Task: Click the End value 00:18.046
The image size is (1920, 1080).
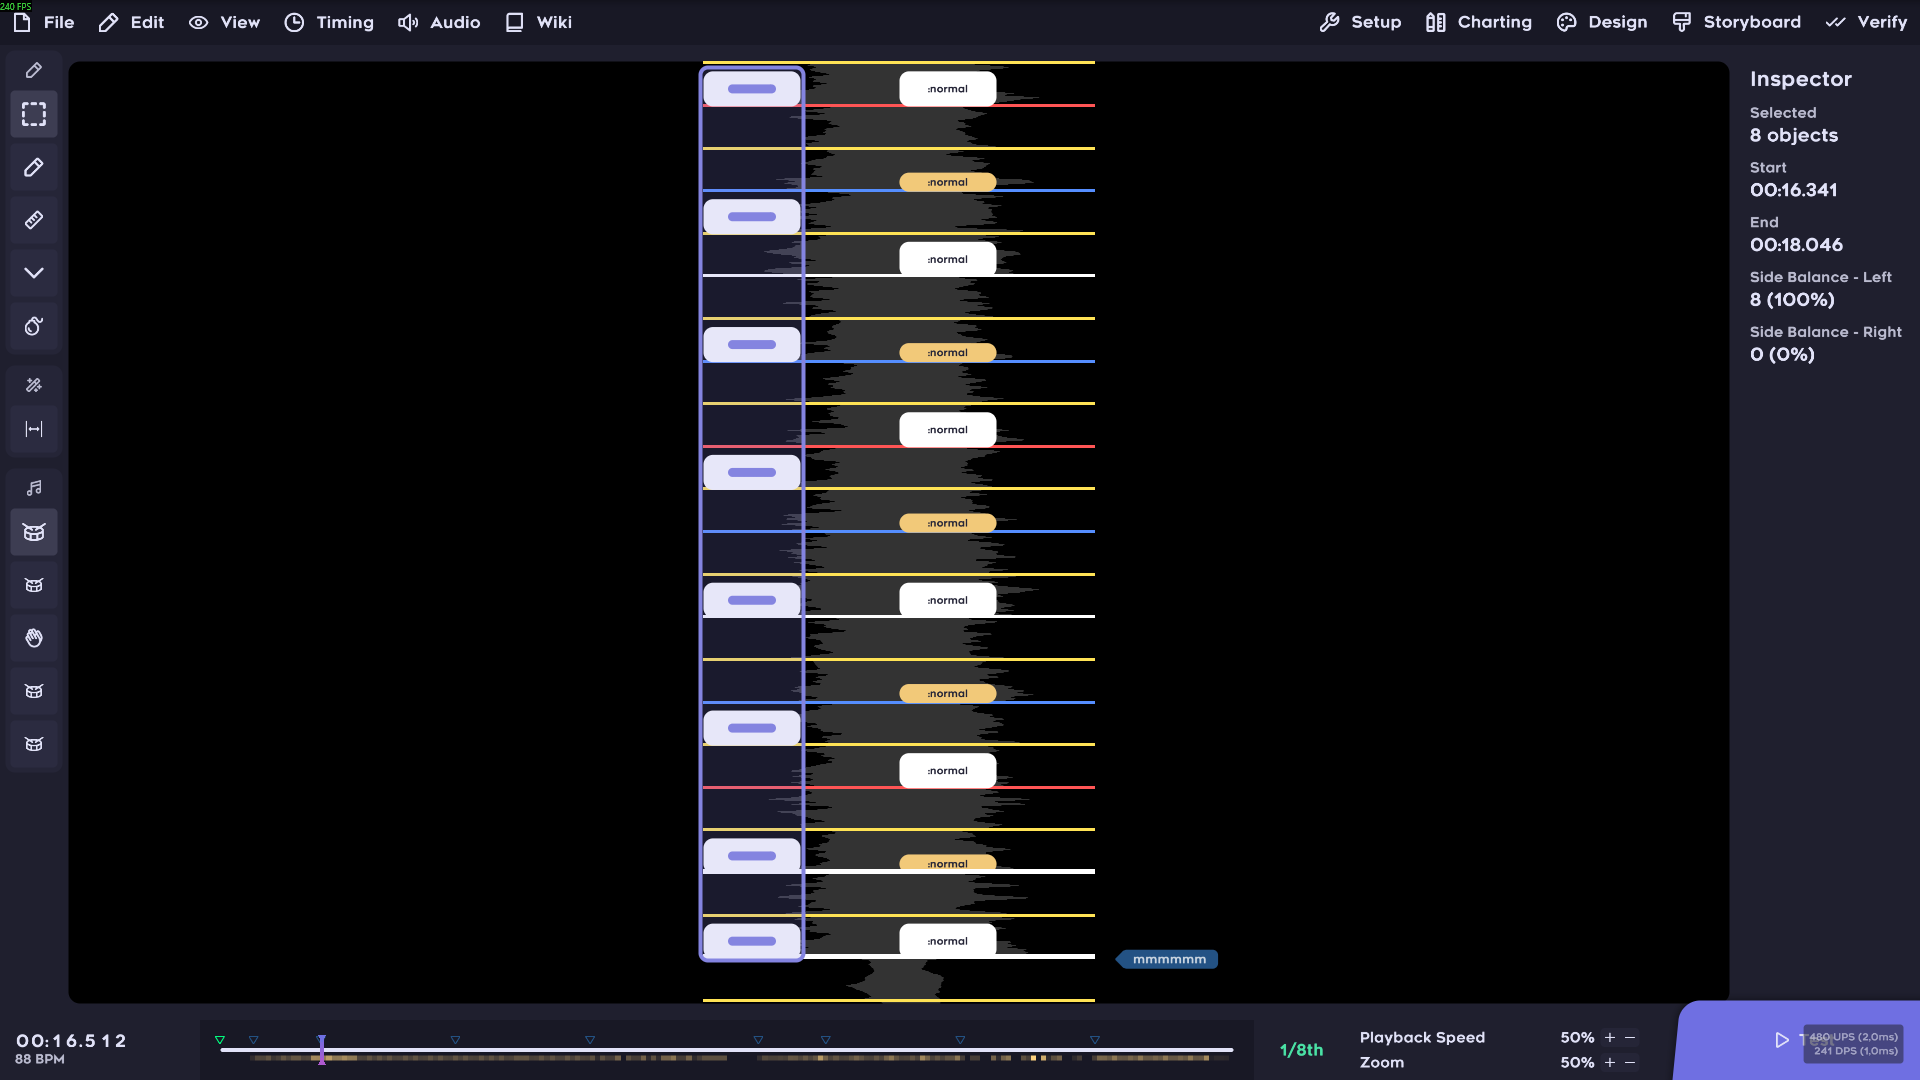Action: (x=1796, y=245)
